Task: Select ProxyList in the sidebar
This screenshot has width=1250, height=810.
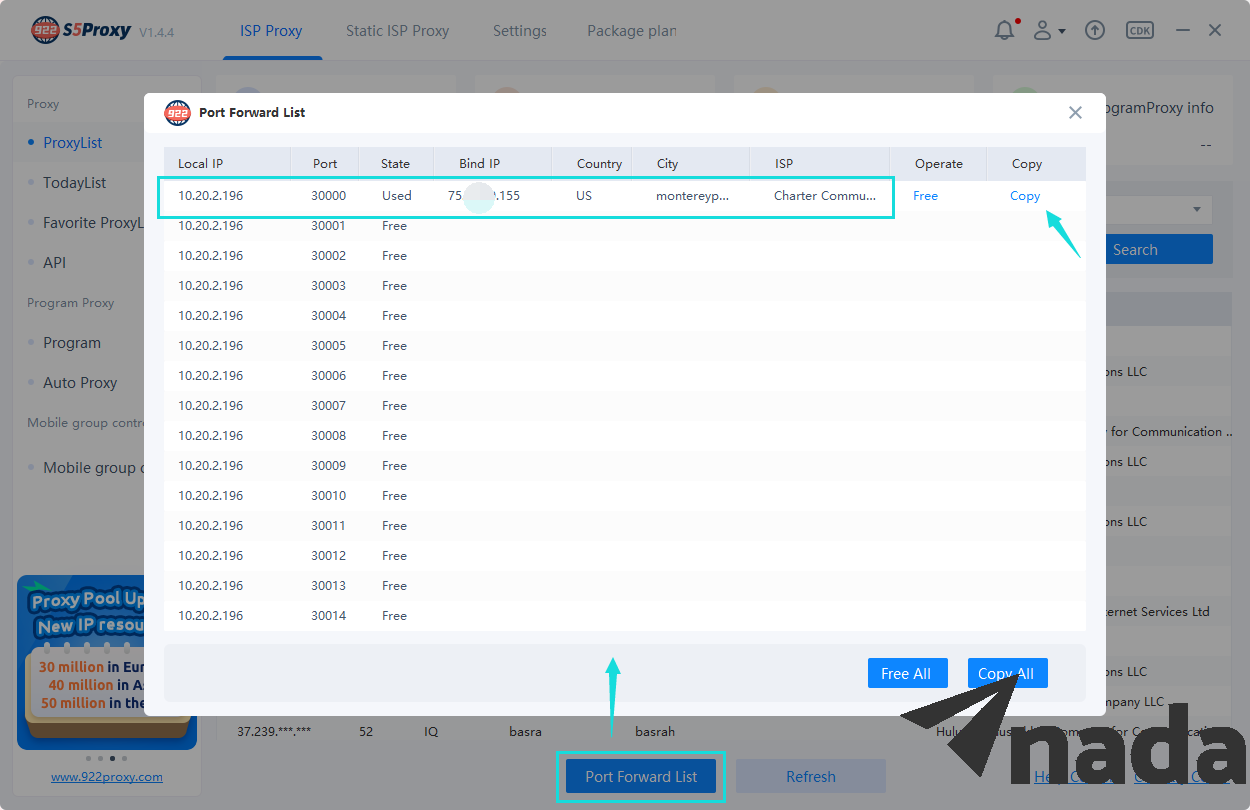Action: (72, 143)
